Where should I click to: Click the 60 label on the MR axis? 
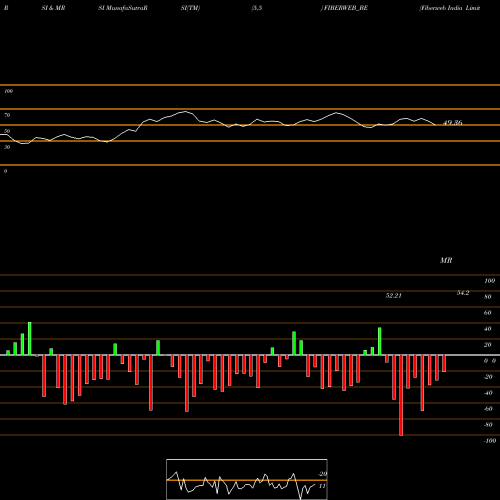click(x=488, y=313)
